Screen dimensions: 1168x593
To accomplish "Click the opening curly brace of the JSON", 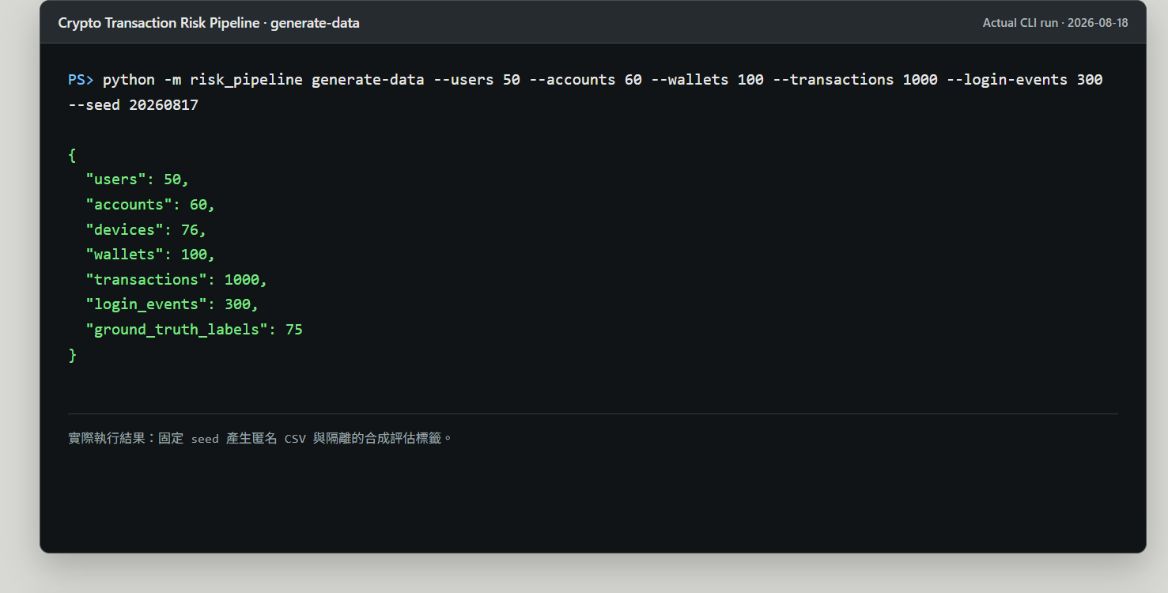I will coord(72,155).
